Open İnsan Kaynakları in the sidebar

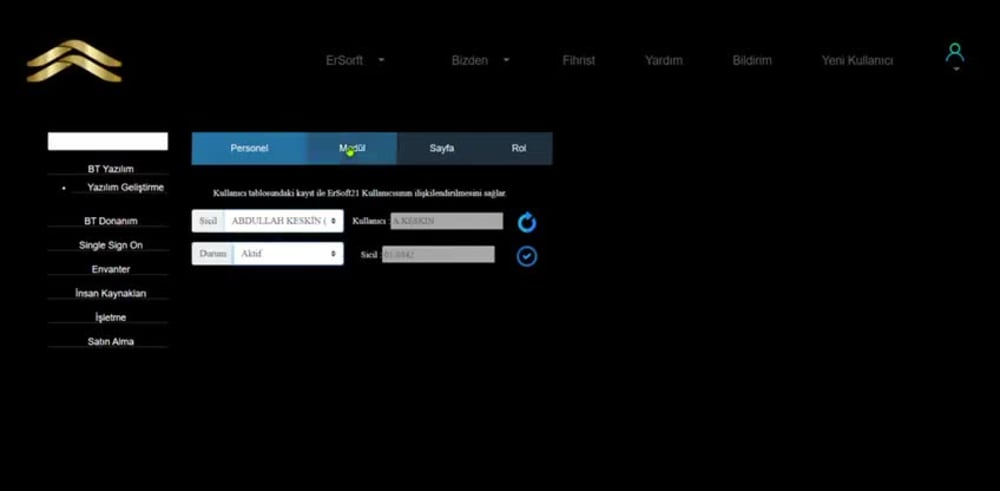tap(110, 293)
